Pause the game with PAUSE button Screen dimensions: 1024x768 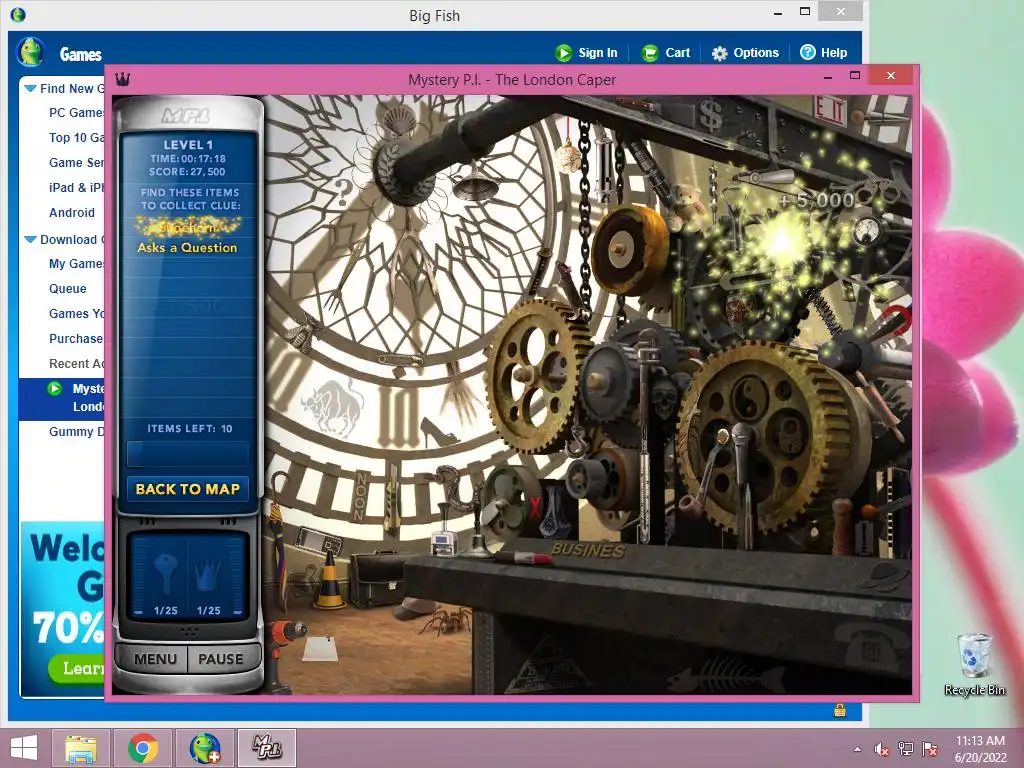click(221, 659)
